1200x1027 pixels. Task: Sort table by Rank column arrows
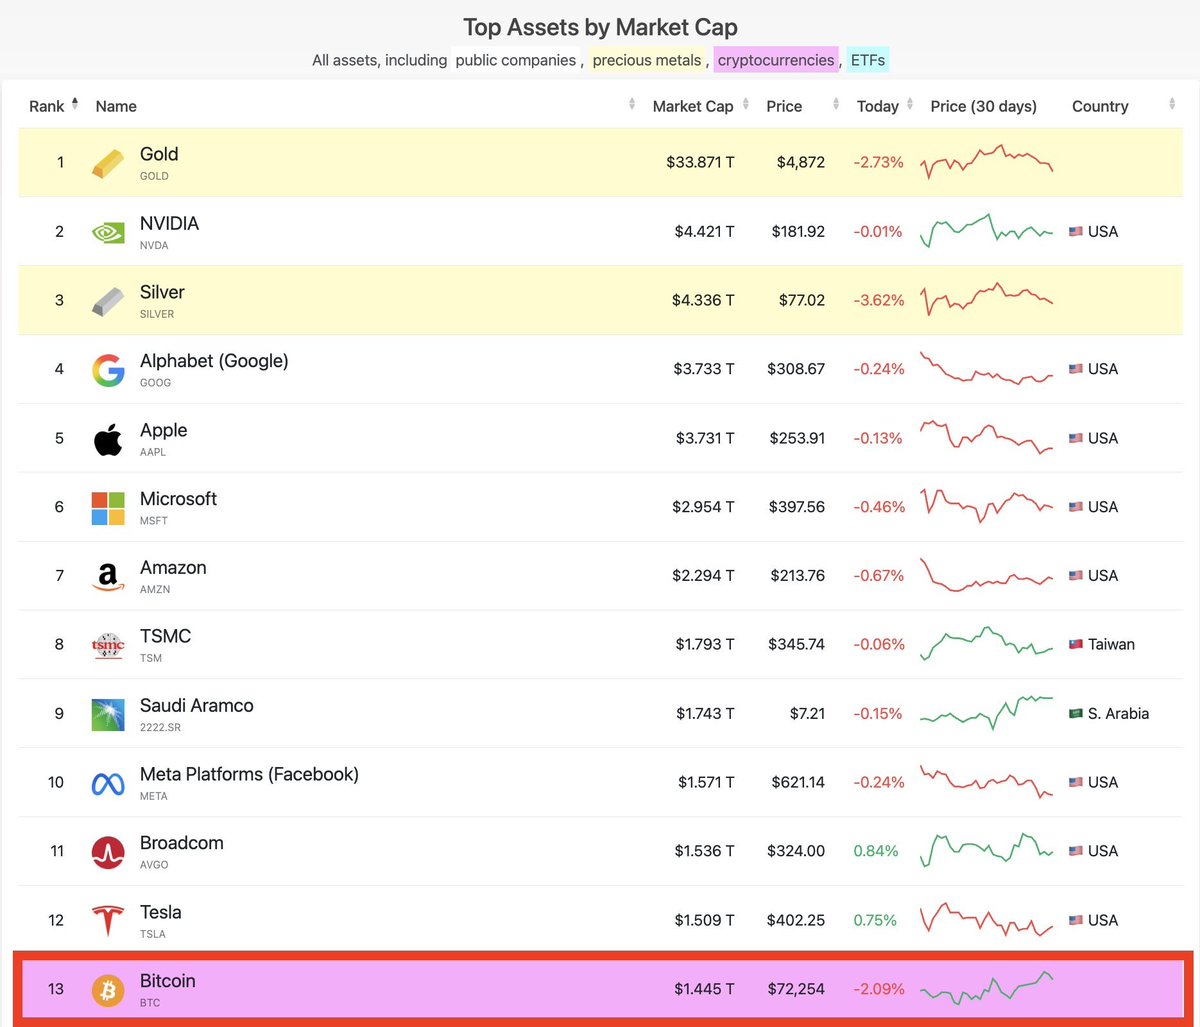[75, 105]
